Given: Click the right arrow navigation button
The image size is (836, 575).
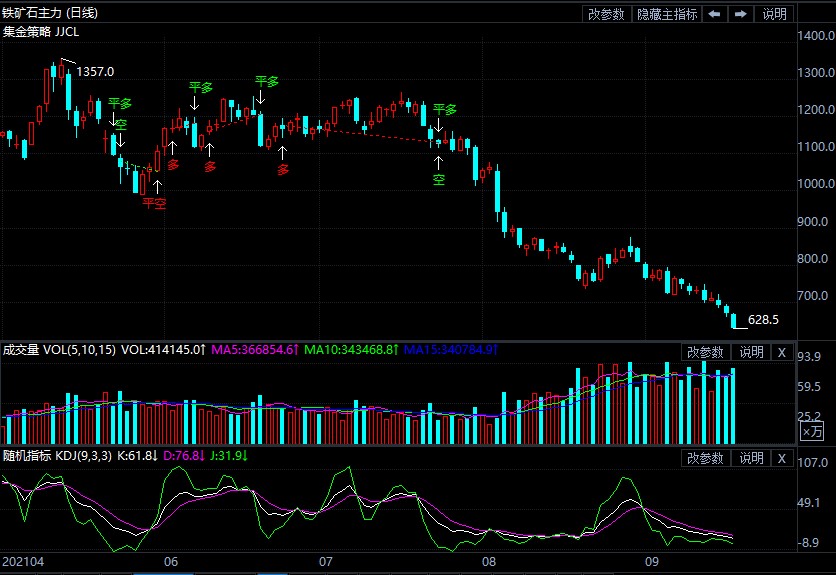Looking at the screenshot, I should coord(740,14).
